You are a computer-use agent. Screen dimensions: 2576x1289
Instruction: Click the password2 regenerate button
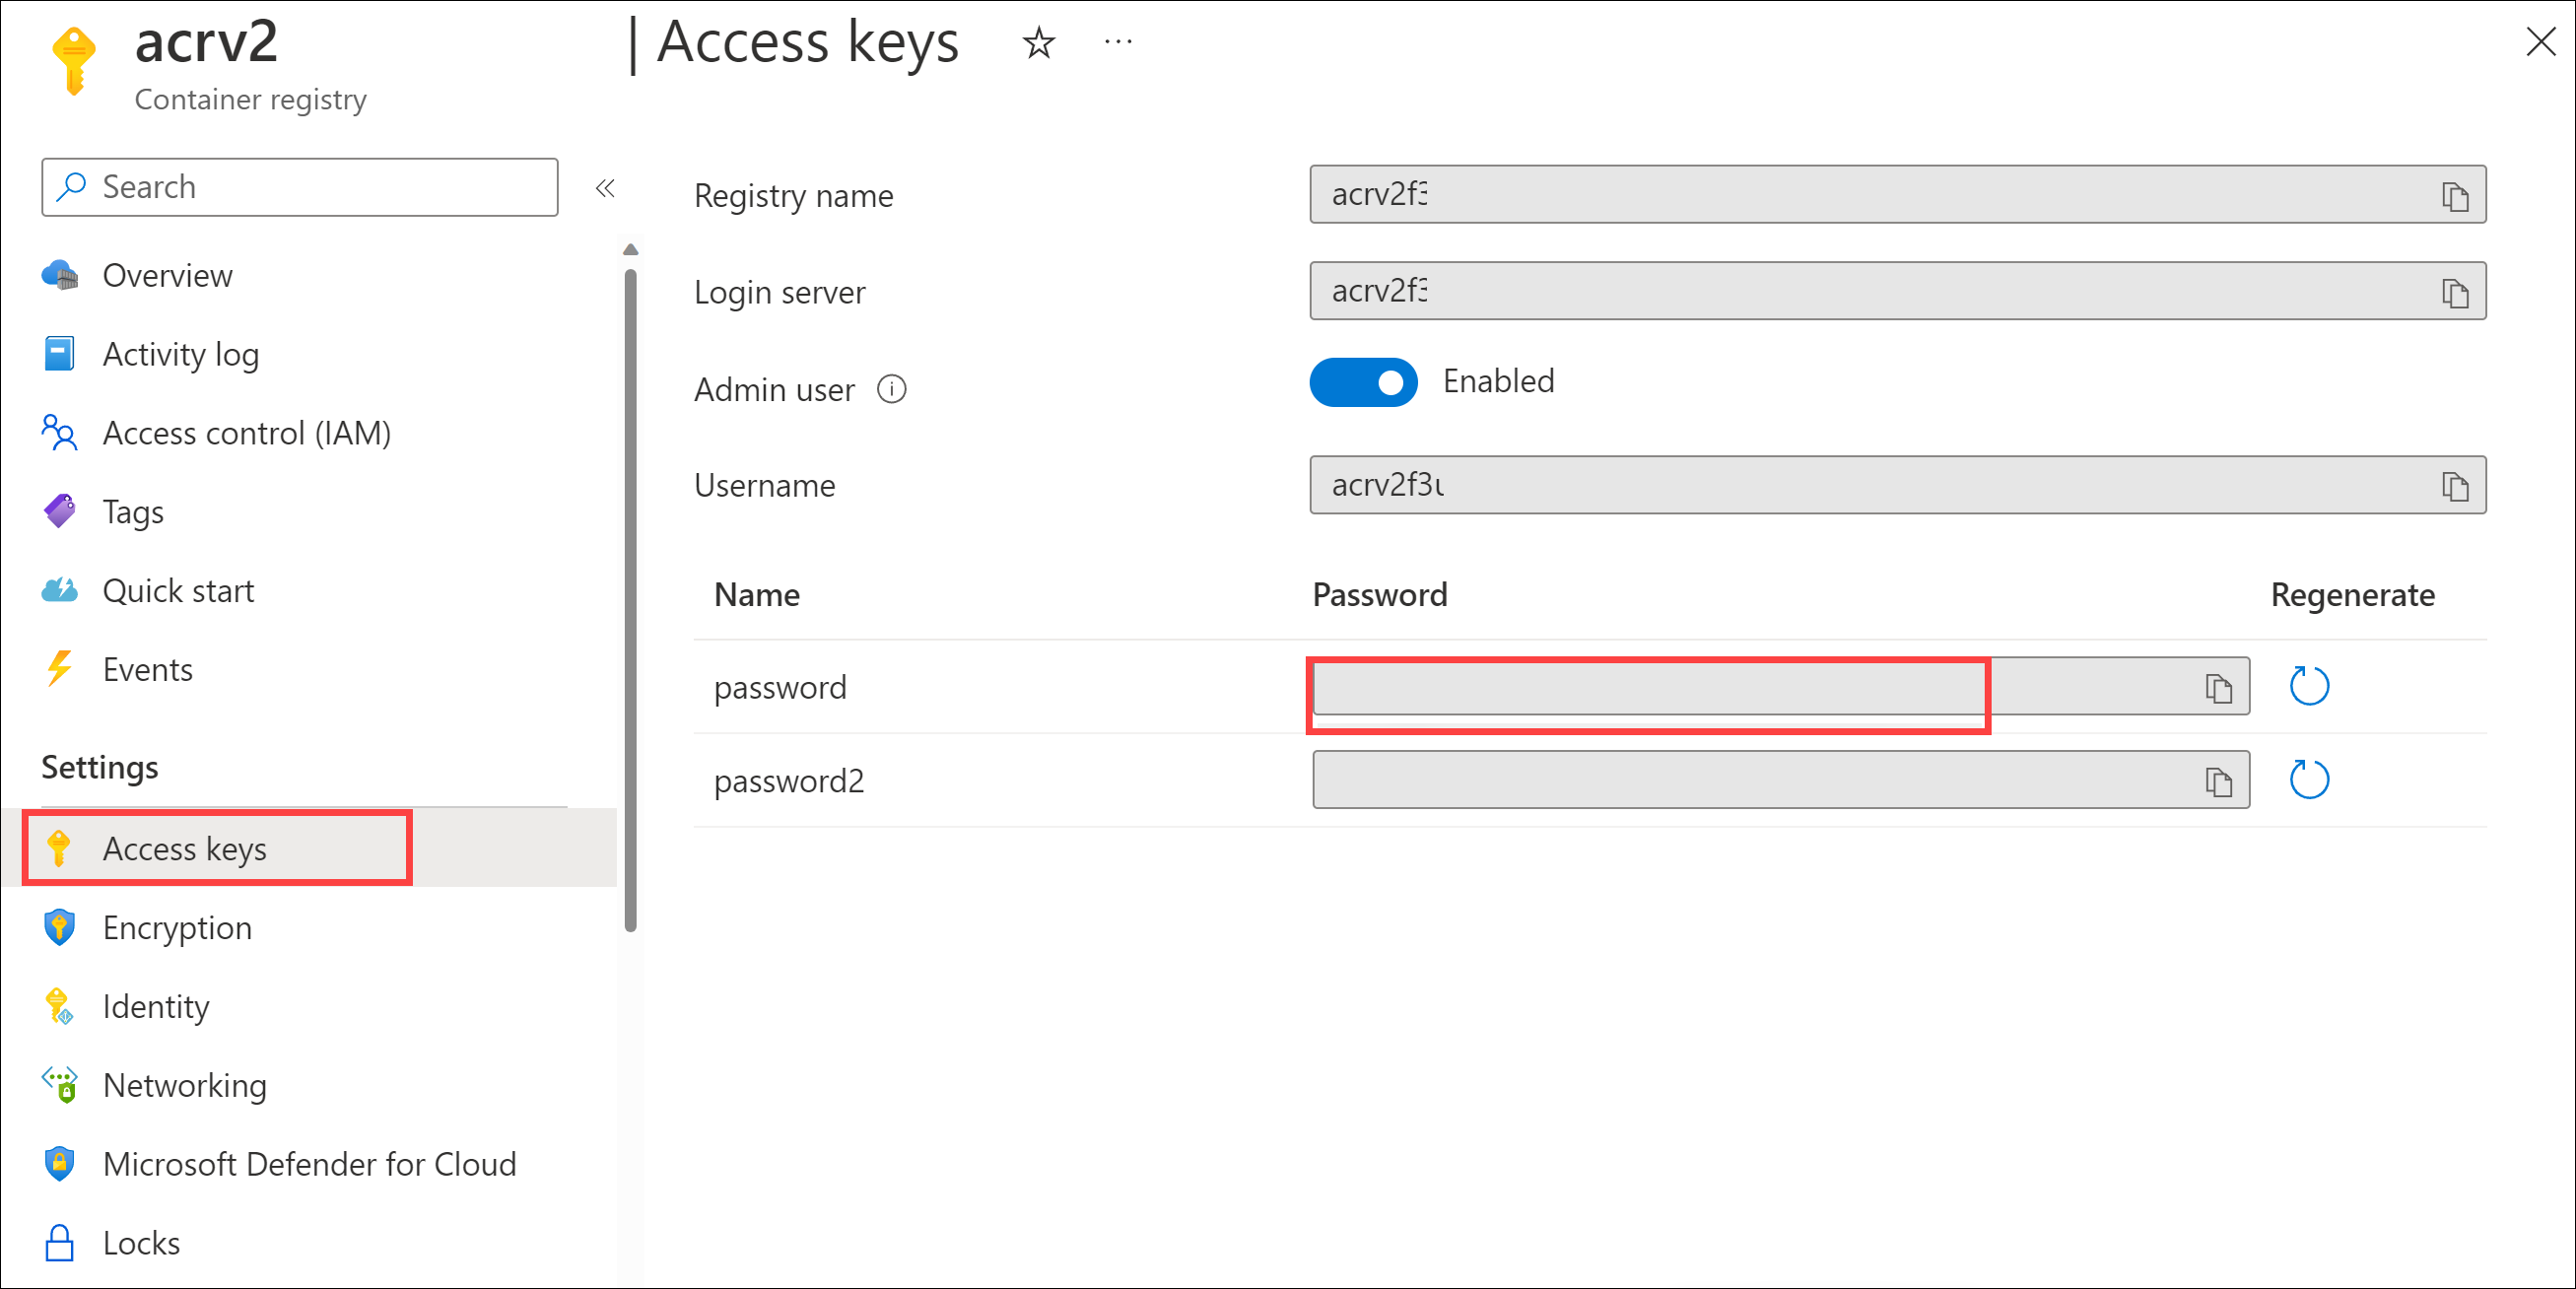tap(2310, 780)
